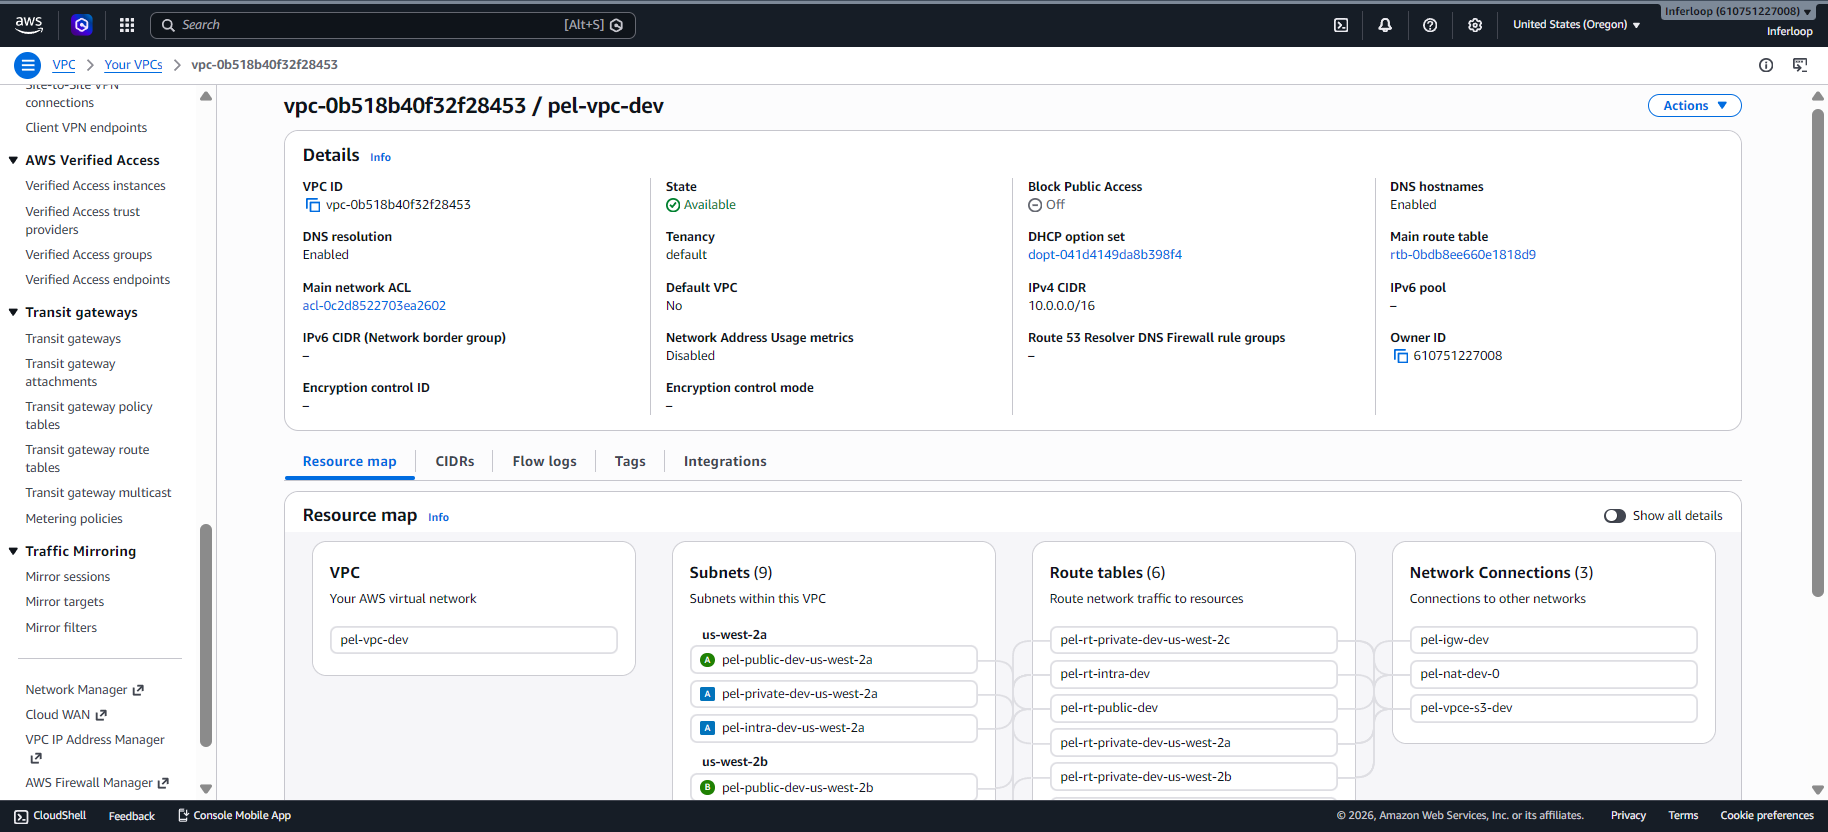Open the Feedback link in footer
Screen dimensions: 1828x832
coord(132,816)
